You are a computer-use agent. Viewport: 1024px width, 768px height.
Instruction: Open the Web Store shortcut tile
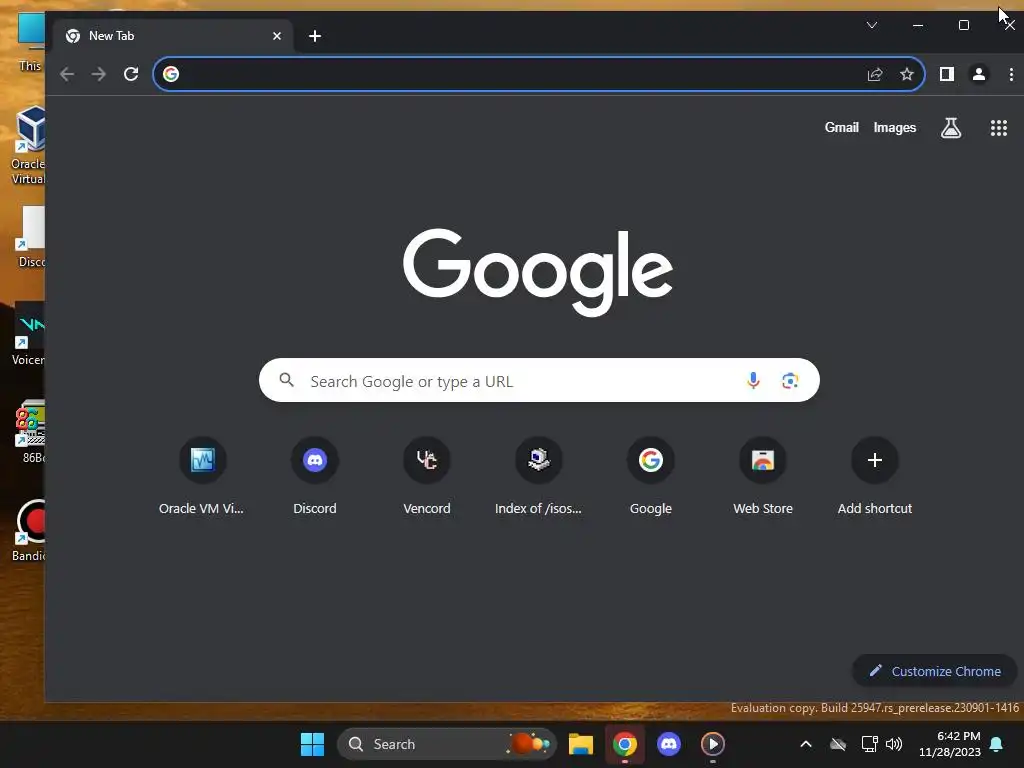[x=763, y=477]
